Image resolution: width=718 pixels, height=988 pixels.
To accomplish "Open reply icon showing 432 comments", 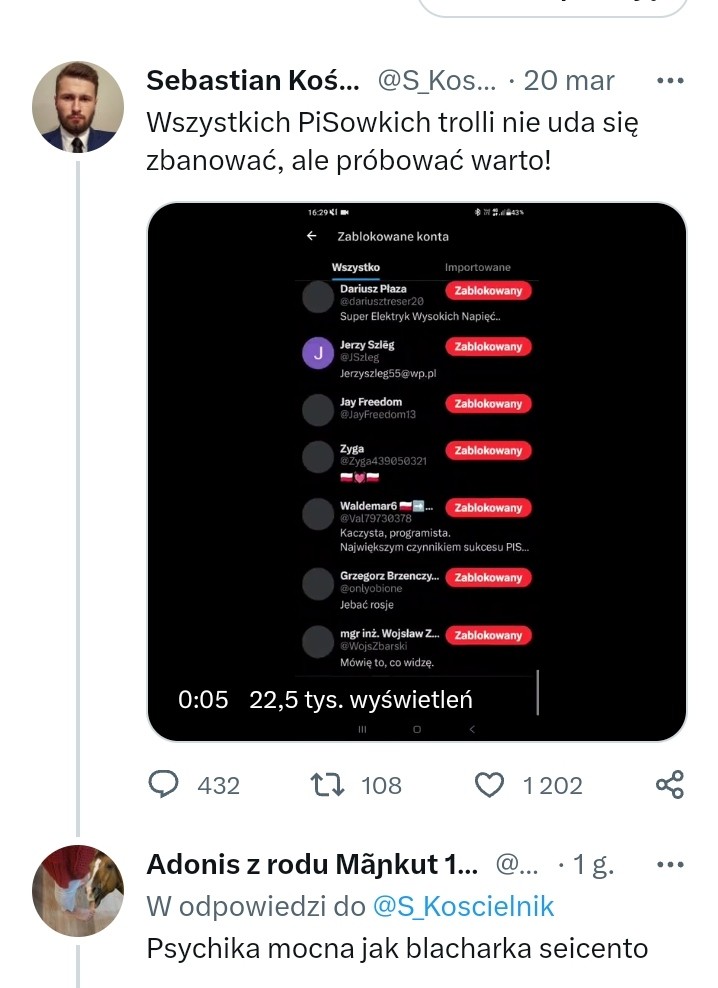I will 163,785.
